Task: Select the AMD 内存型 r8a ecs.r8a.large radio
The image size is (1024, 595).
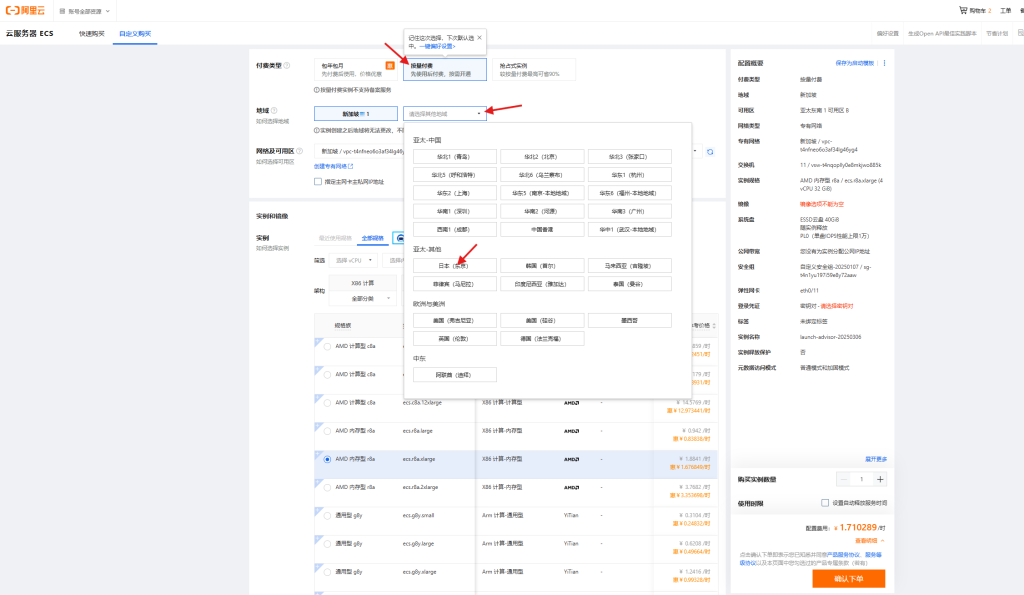Action: pyautogui.click(x=327, y=431)
